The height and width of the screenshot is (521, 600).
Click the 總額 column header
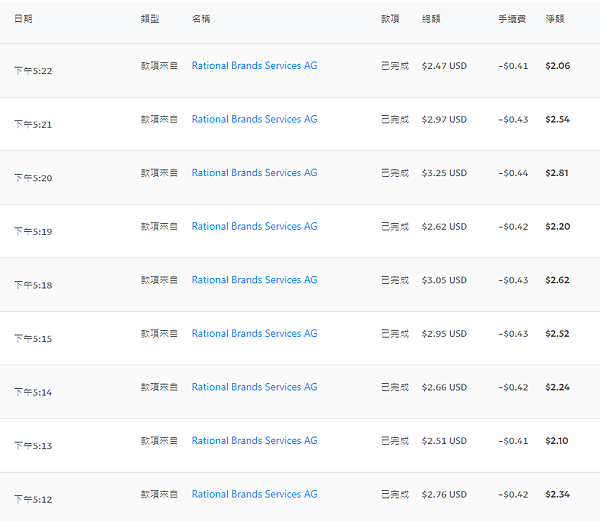431,19
